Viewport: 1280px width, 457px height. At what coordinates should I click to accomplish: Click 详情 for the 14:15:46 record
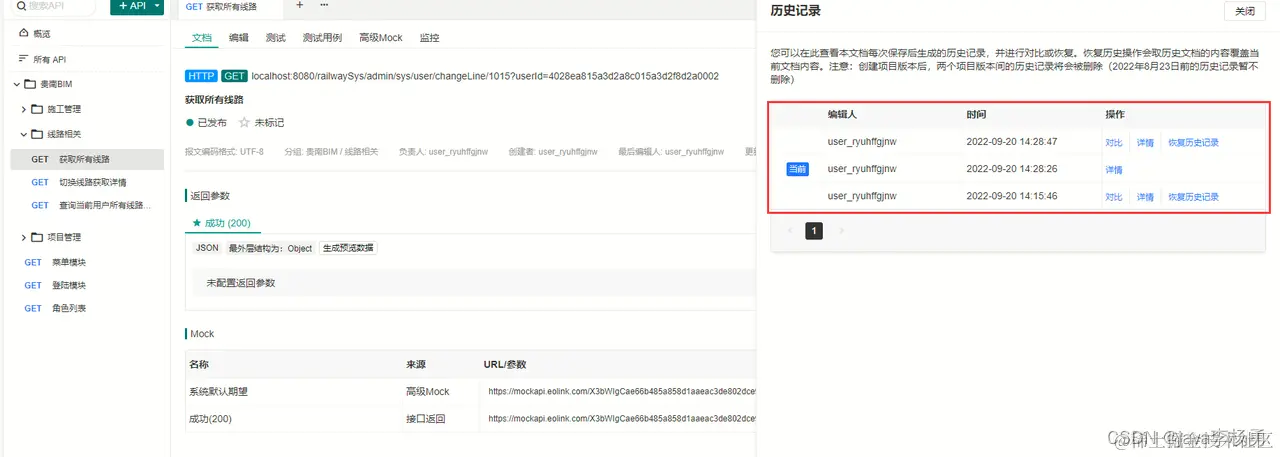point(1145,197)
